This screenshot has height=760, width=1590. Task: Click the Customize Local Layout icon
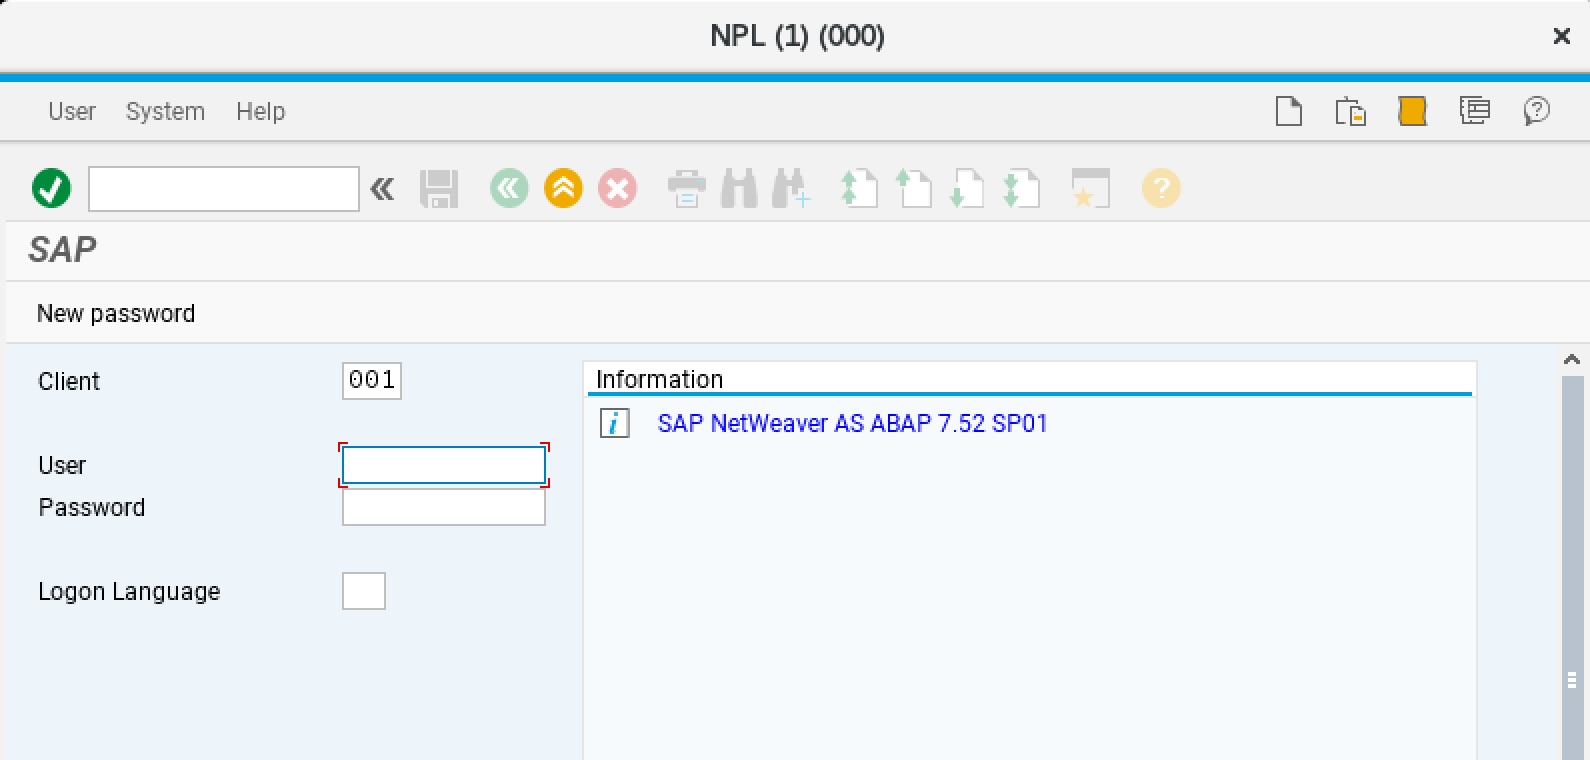(1475, 110)
